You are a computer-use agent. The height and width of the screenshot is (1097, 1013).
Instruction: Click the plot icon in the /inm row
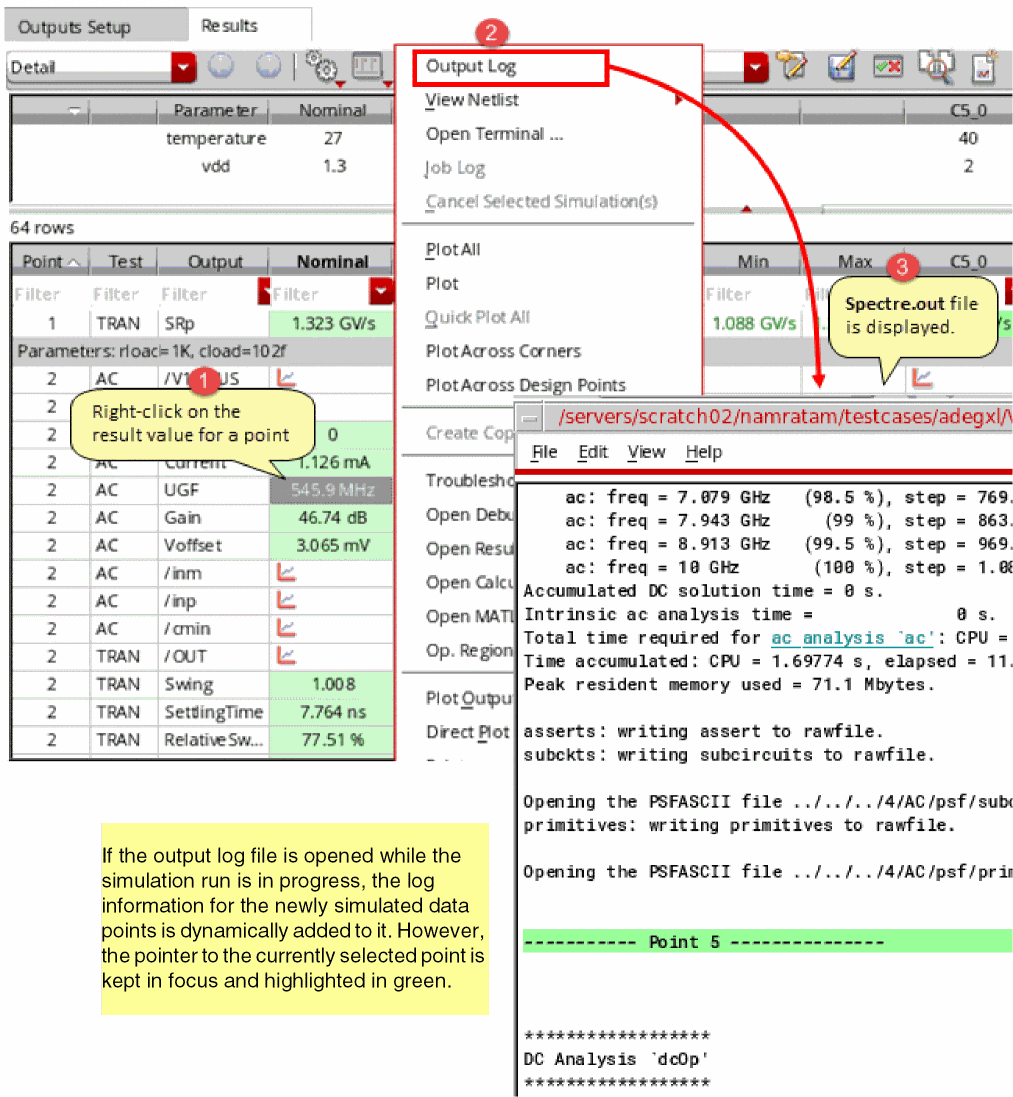coord(286,573)
